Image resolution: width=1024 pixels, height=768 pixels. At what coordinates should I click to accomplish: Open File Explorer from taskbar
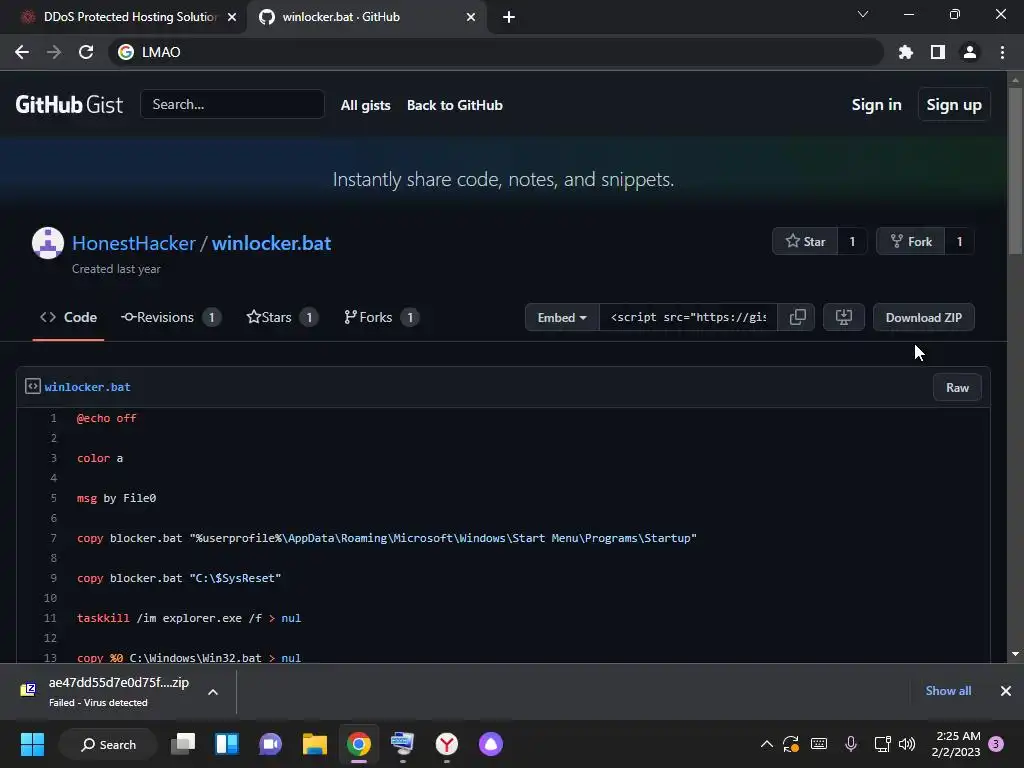point(315,744)
